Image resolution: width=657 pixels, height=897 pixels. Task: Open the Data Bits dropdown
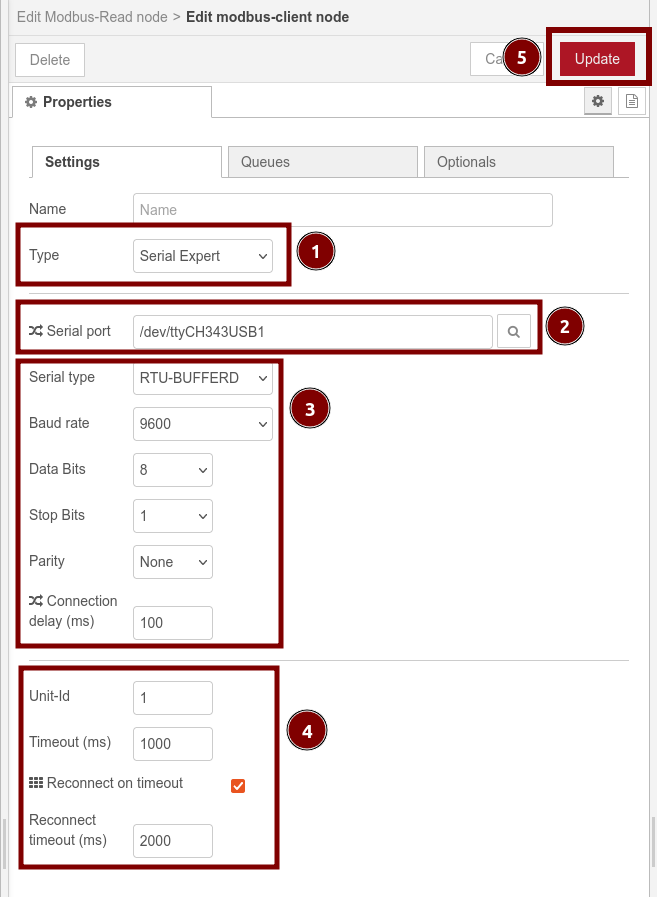[173, 470]
